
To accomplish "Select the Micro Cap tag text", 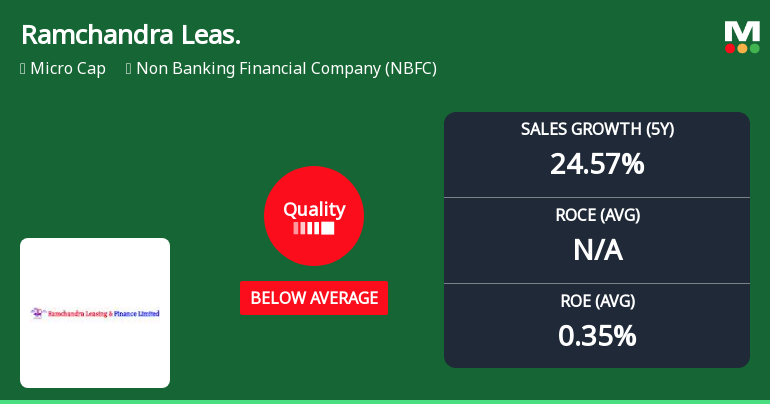I will pyautogui.click(x=68, y=69).
